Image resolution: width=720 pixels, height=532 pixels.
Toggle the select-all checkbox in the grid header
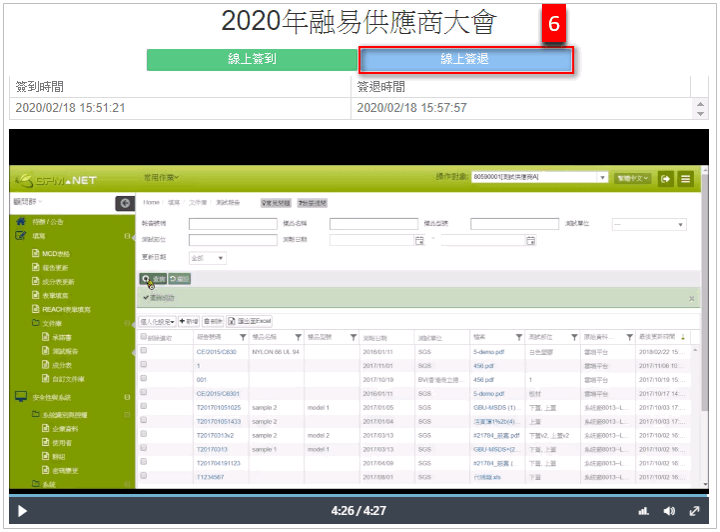pyautogui.click(x=144, y=337)
